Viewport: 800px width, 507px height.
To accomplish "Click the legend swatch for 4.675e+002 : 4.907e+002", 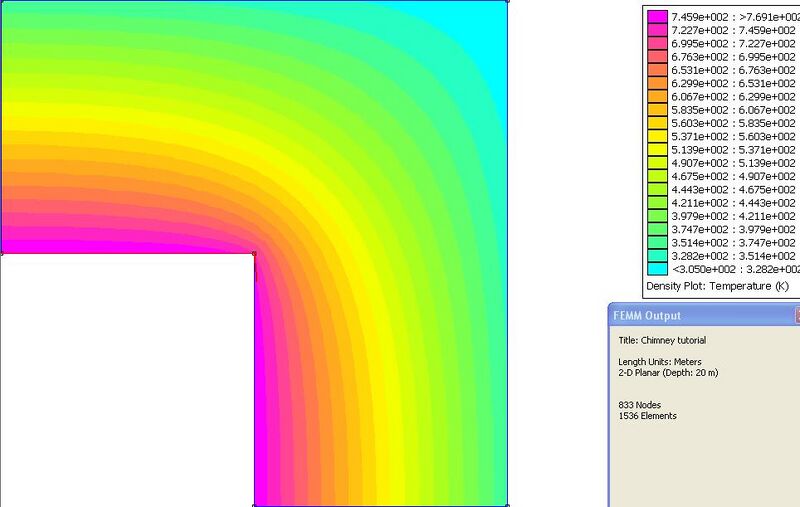I will pos(657,176).
